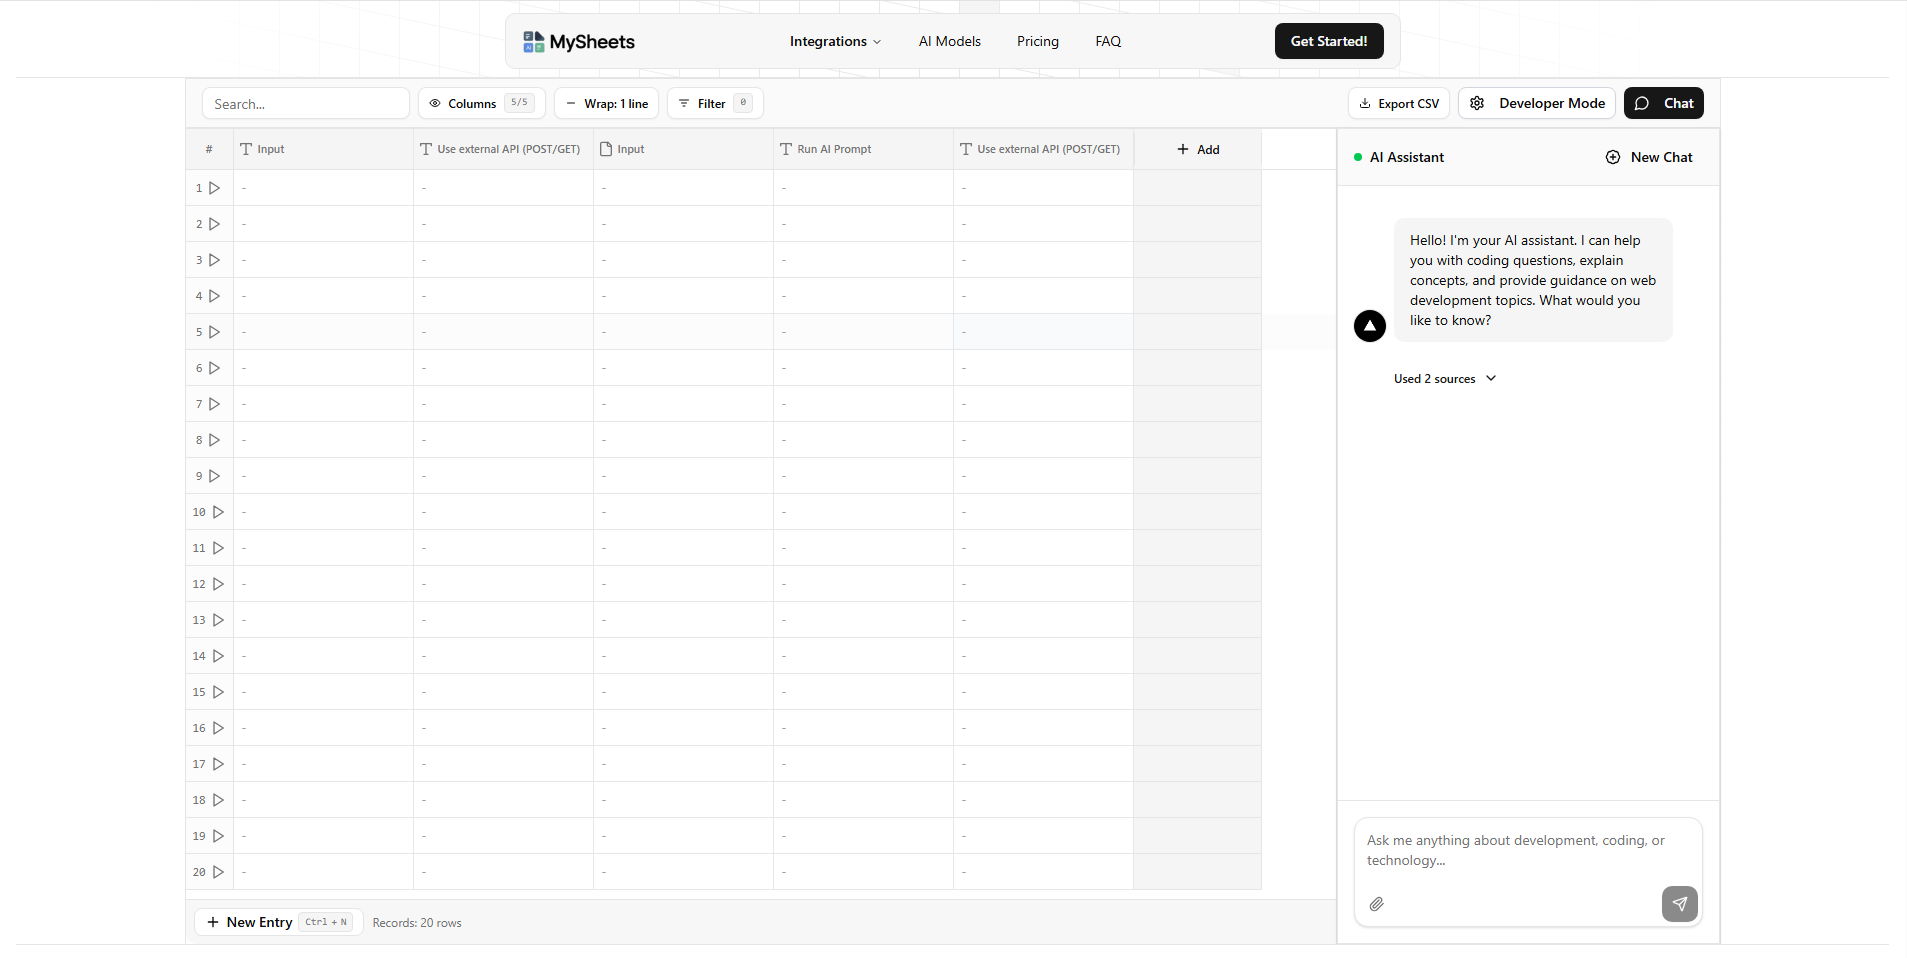Export the table with Export CSV
Image resolution: width=1907 pixels, height=958 pixels.
pos(1398,103)
